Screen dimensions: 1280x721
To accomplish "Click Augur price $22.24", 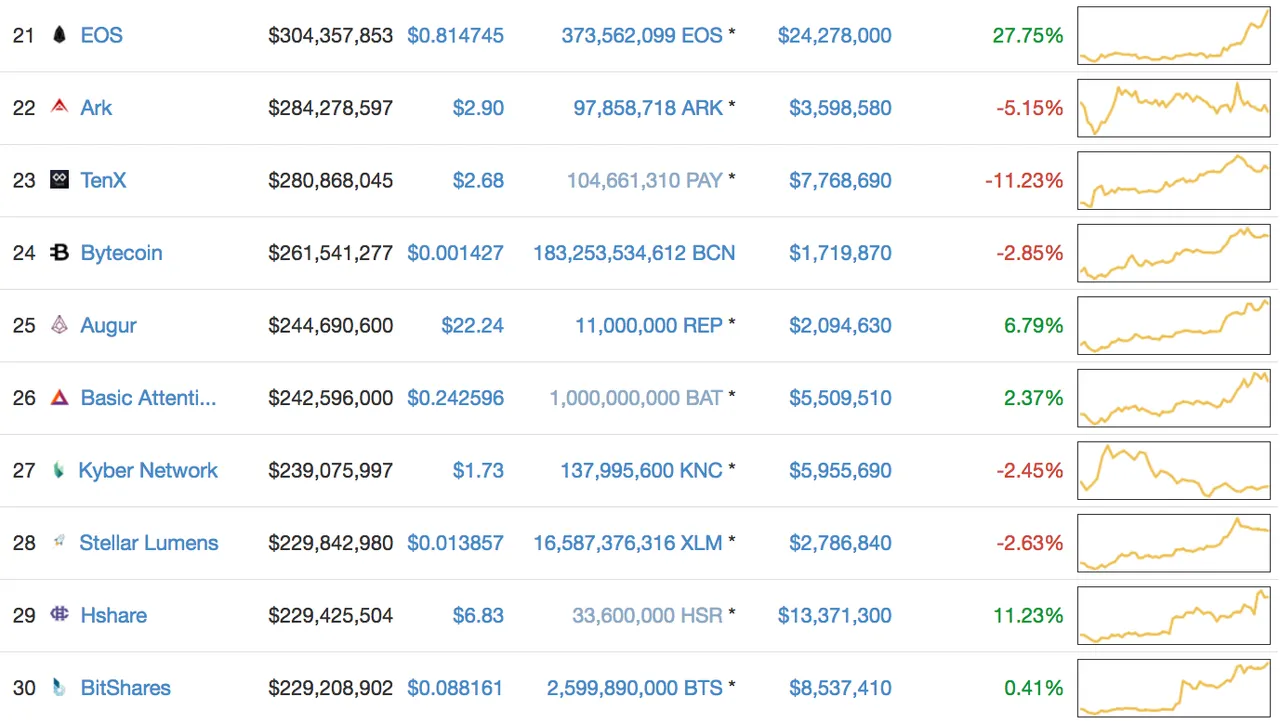I will click(x=473, y=325).
